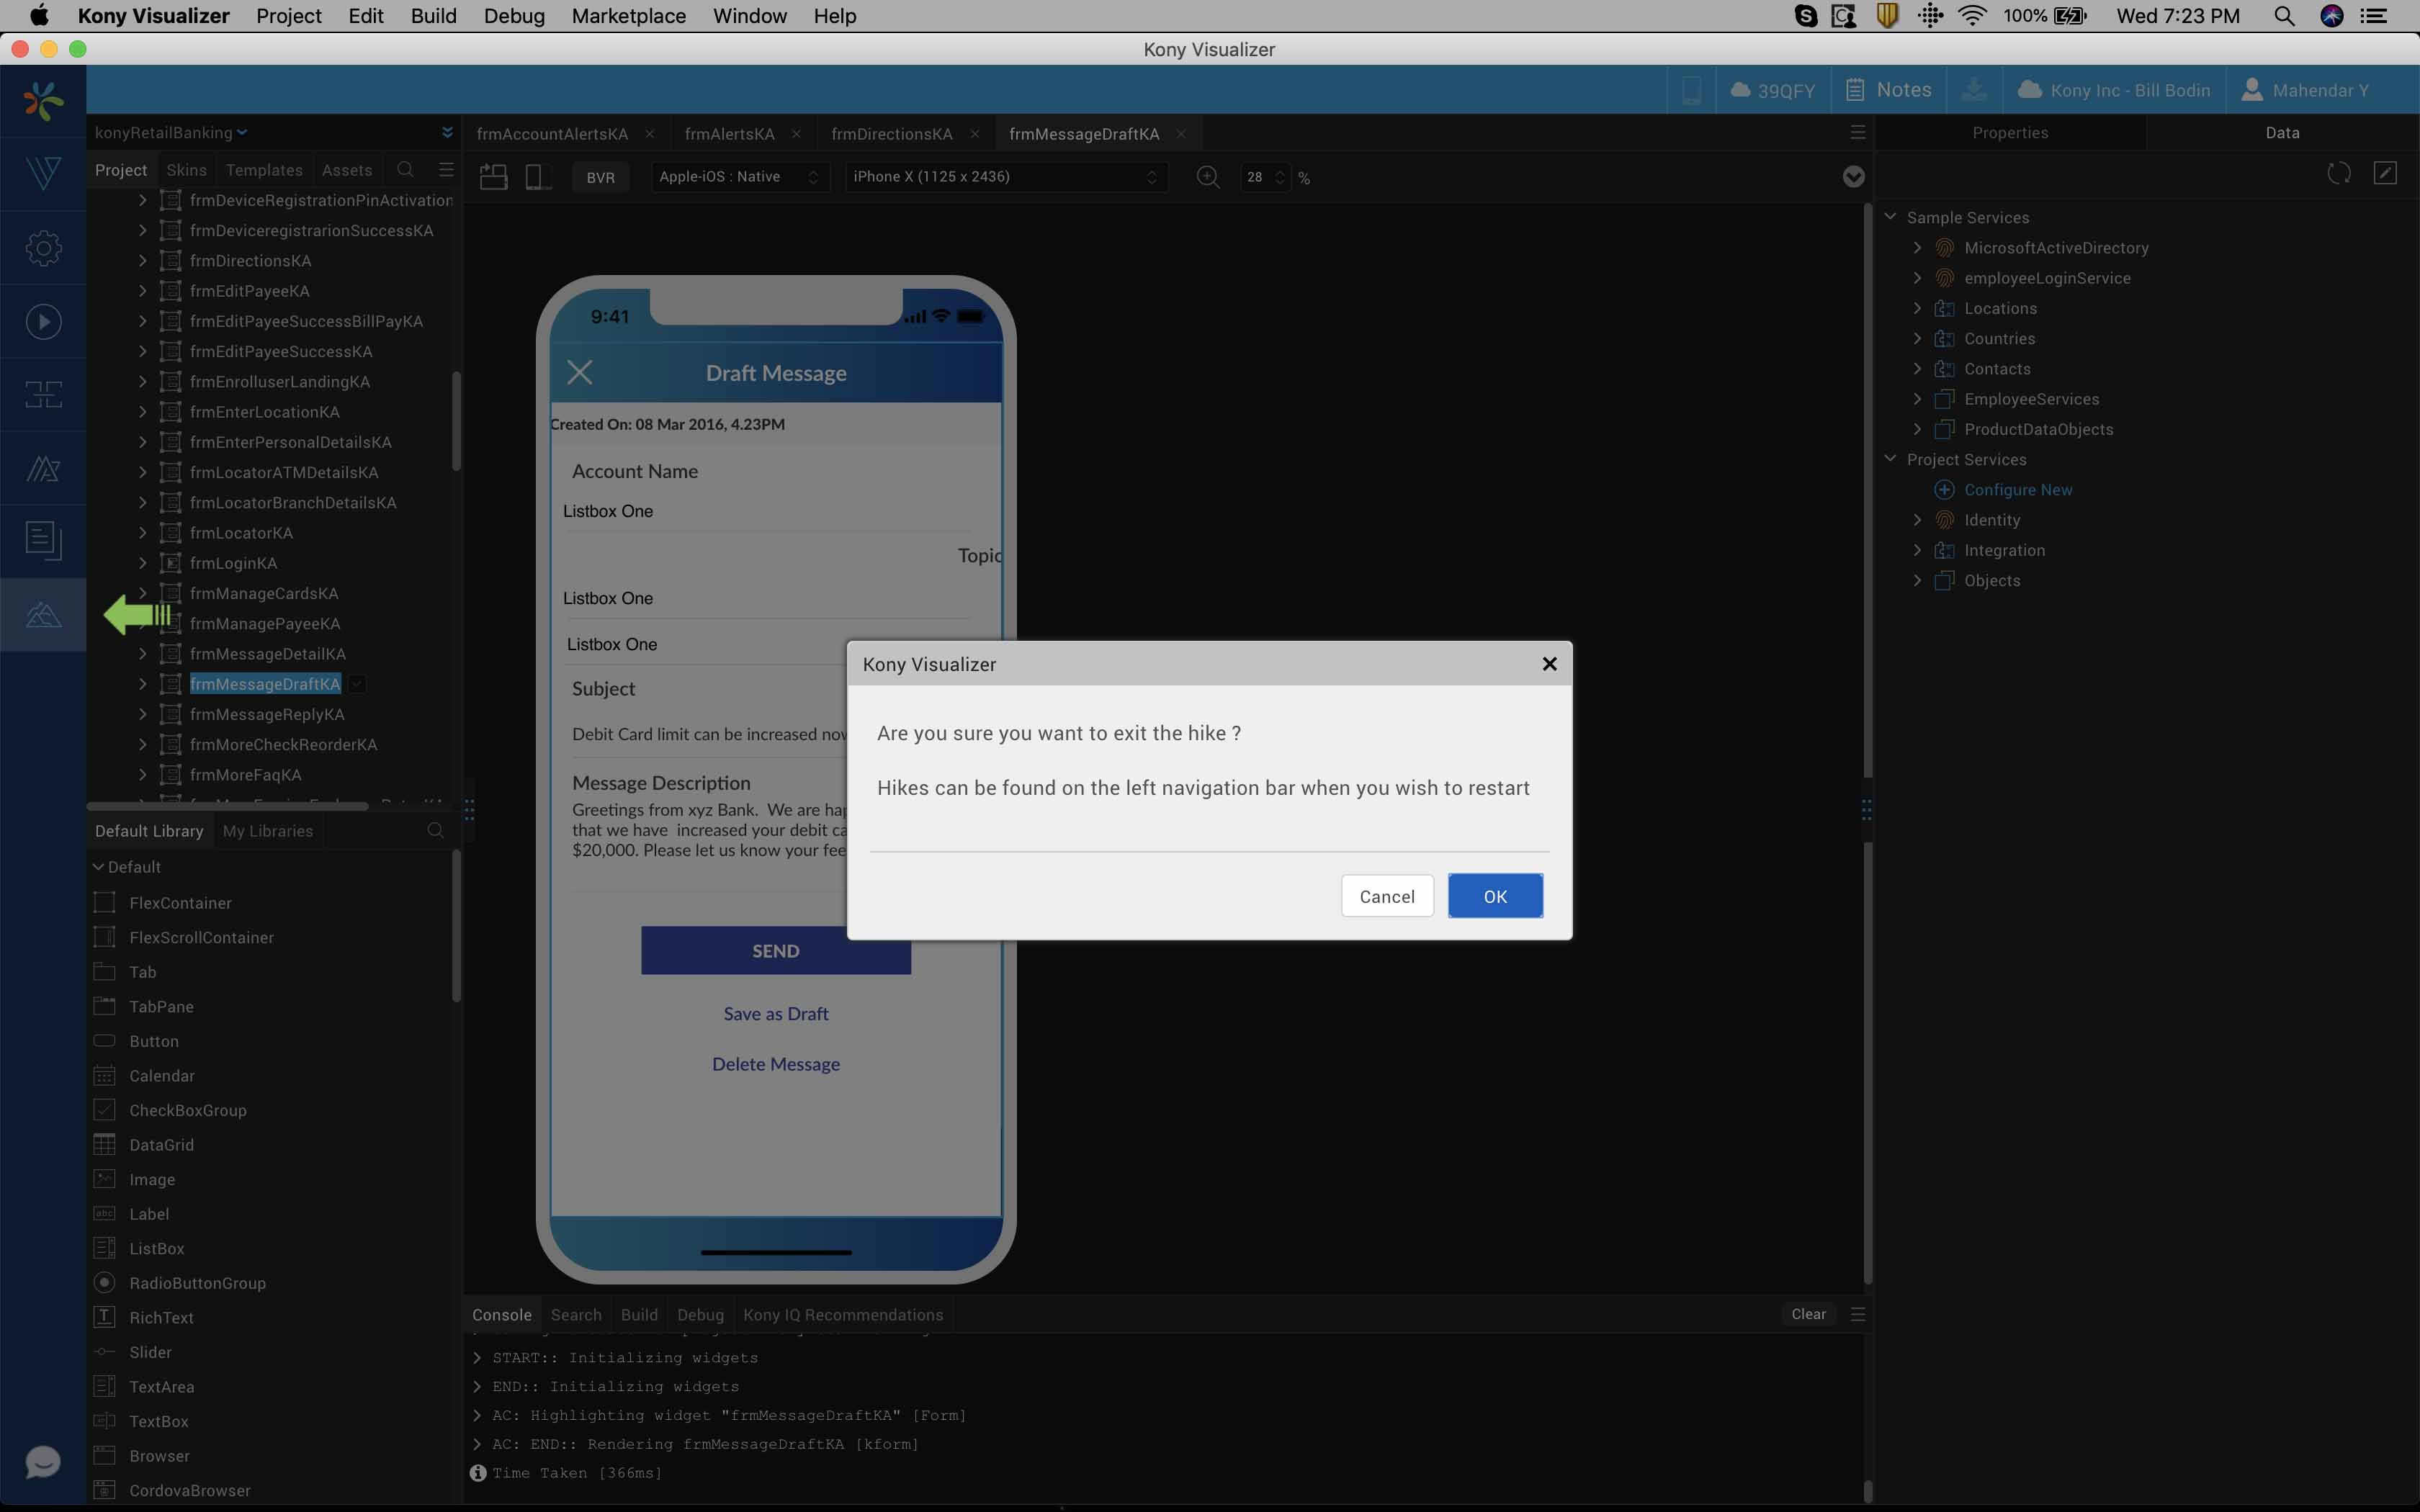Viewport: 2420px width, 1512px height.
Task: Click Clear in the console
Action: coord(1808,1314)
